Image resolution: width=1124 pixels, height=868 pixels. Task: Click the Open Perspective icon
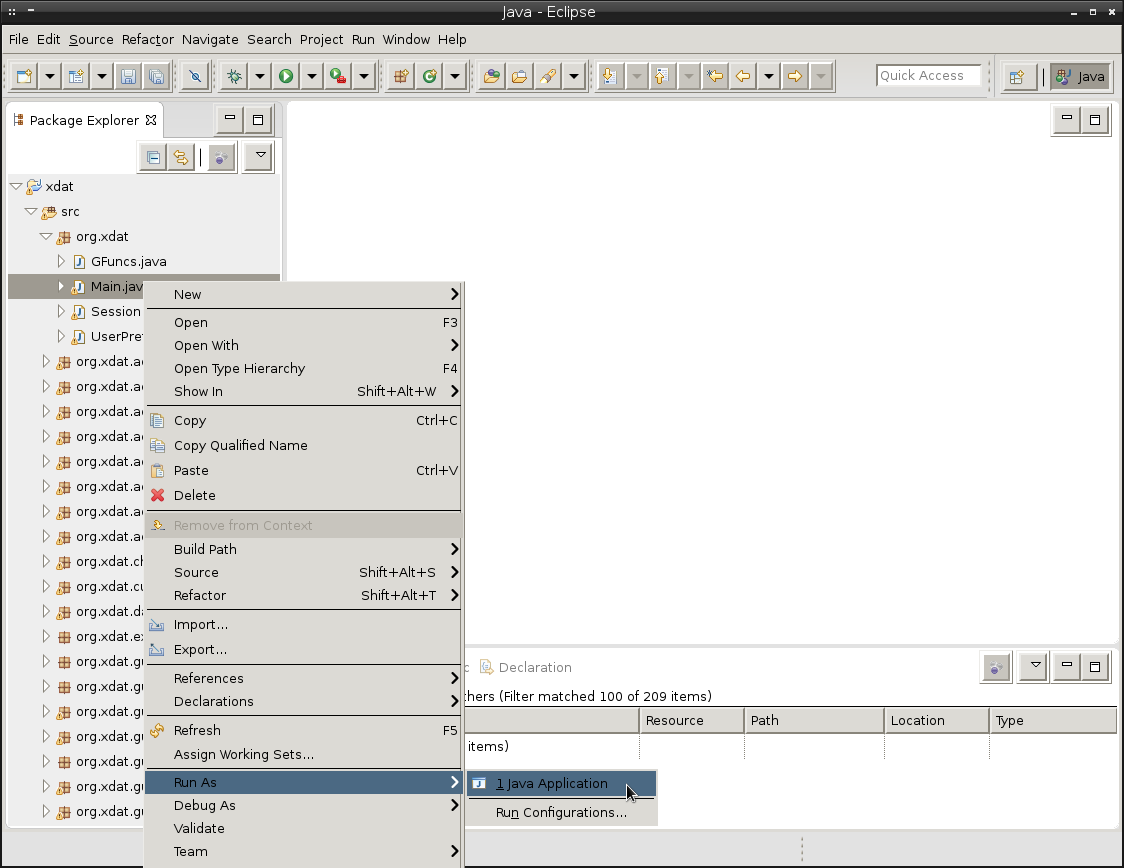click(x=1017, y=77)
